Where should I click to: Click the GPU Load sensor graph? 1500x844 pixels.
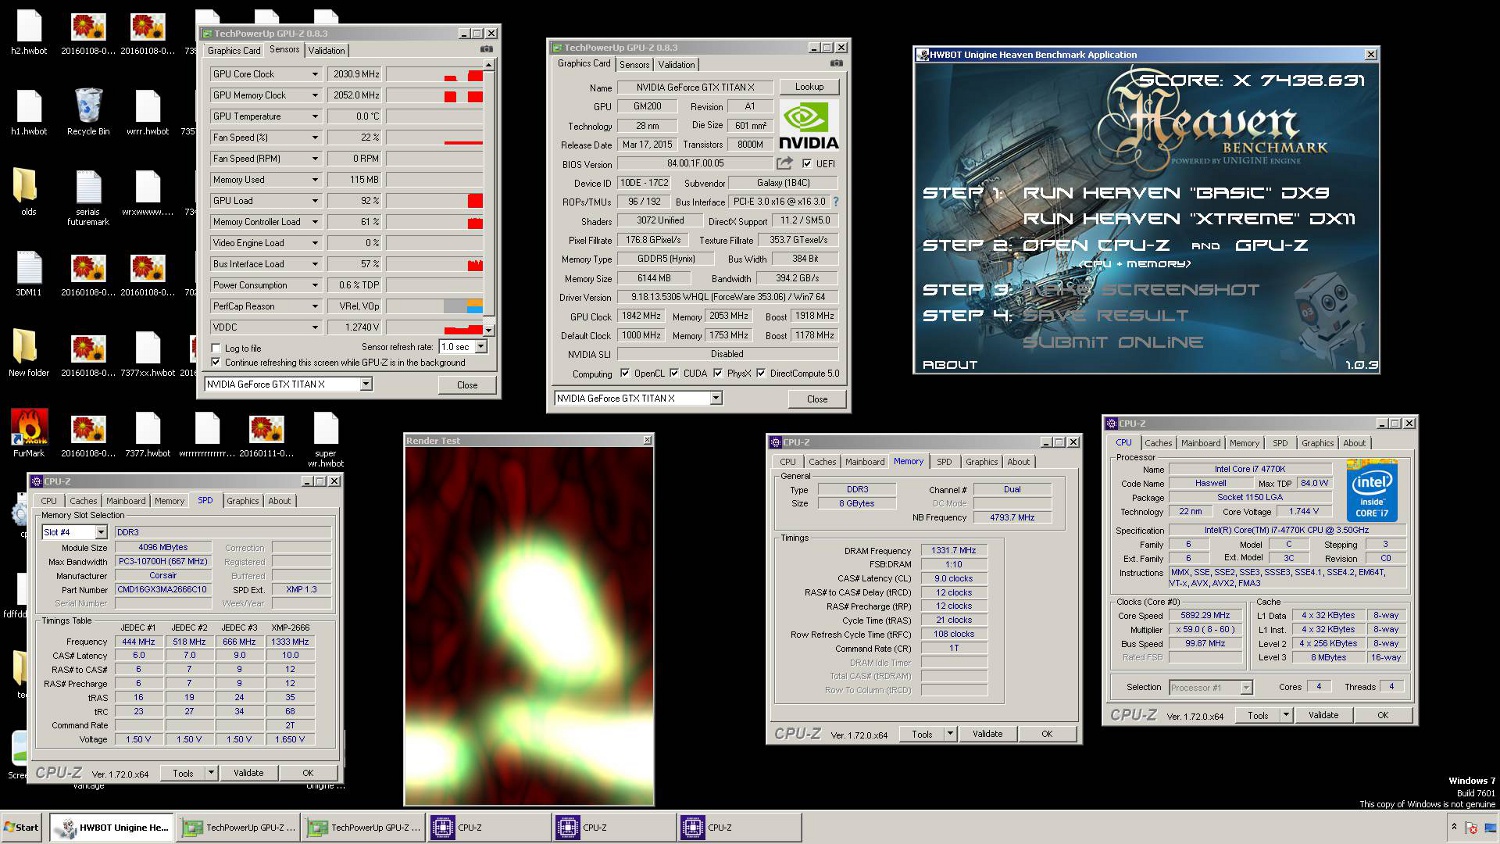[x=435, y=201]
